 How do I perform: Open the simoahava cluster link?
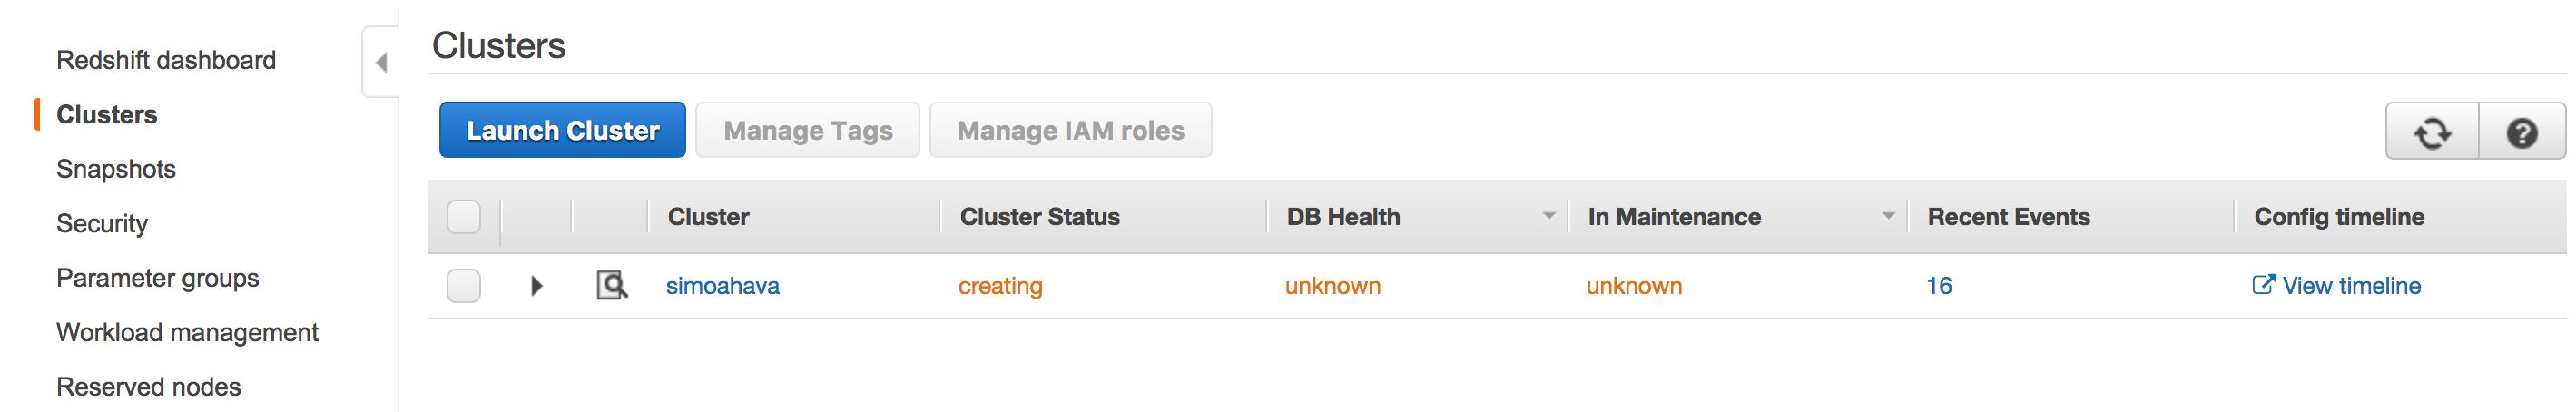point(723,286)
